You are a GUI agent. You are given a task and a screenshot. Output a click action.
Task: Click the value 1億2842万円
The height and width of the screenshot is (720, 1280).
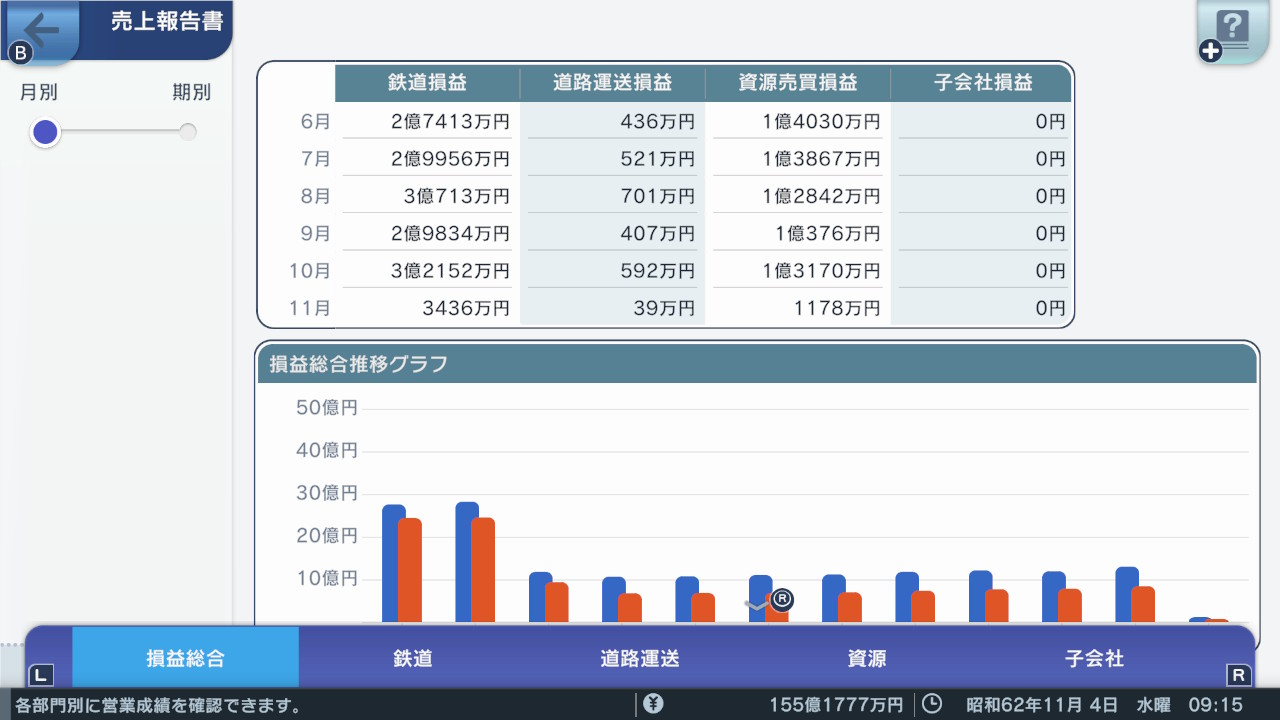pos(821,196)
